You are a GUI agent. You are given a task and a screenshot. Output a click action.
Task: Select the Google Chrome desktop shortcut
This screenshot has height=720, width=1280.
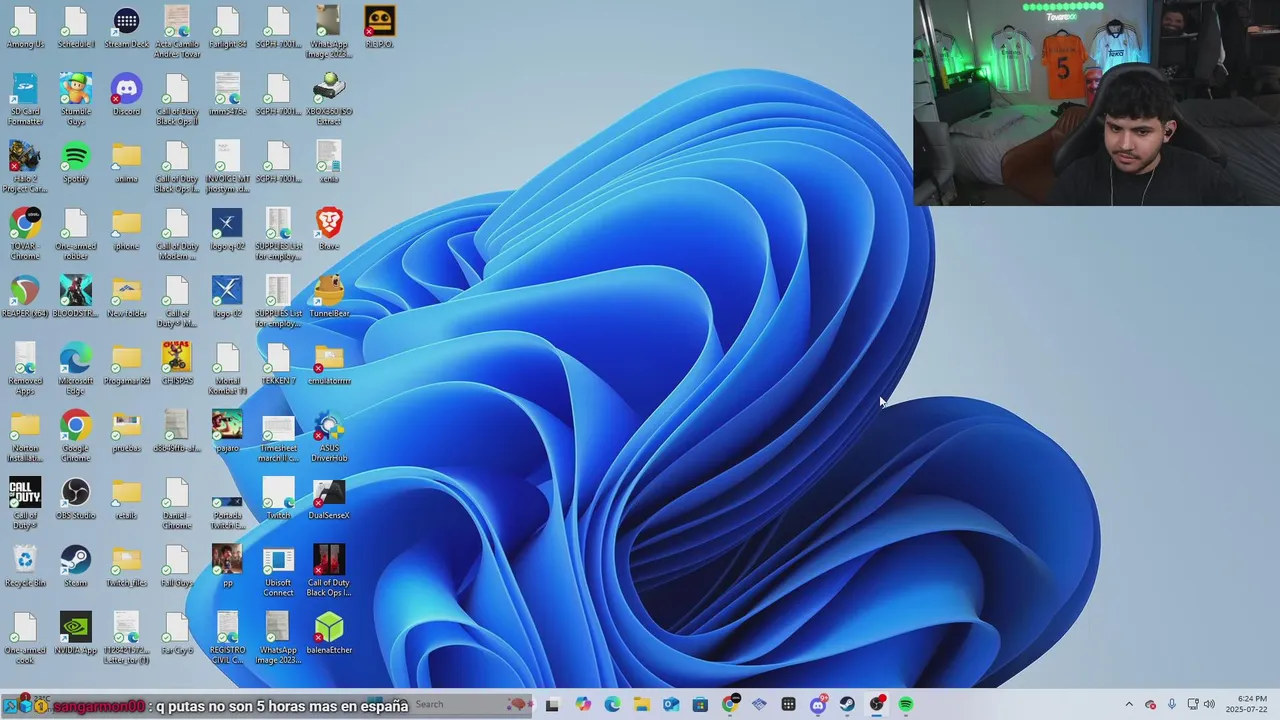tap(76, 436)
